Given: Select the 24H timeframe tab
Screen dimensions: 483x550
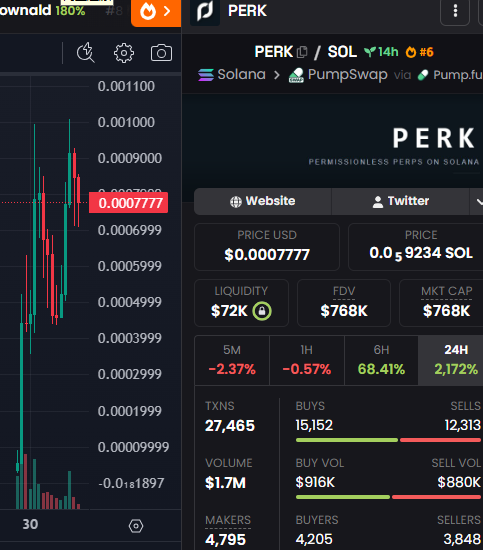Looking at the screenshot, I should click(451, 360).
